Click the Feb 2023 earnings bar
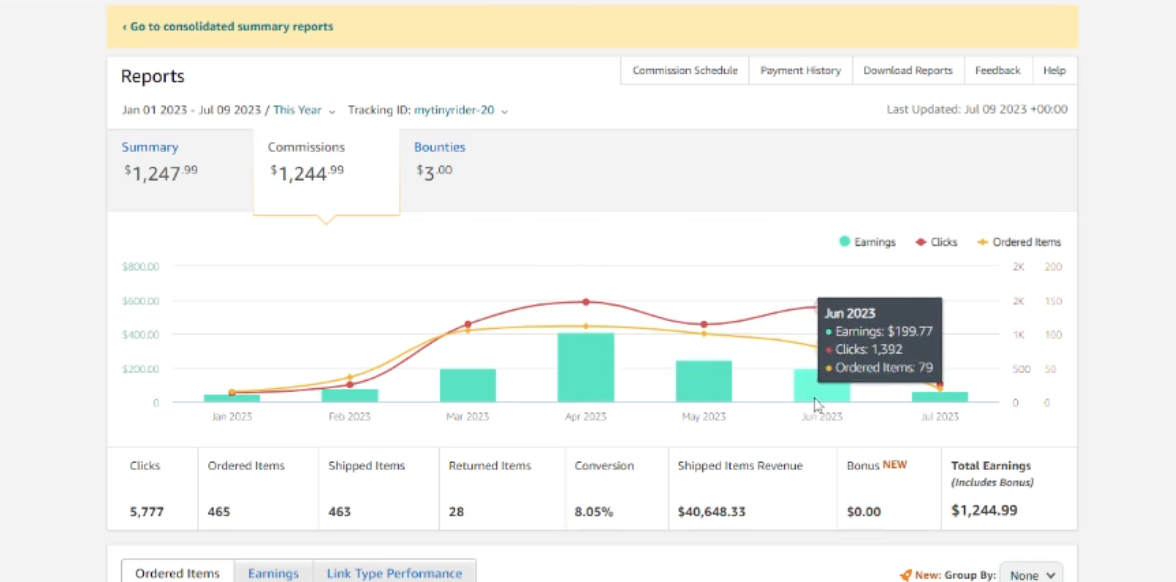The width and height of the screenshot is (1176, 582). (x=350, y=396)
